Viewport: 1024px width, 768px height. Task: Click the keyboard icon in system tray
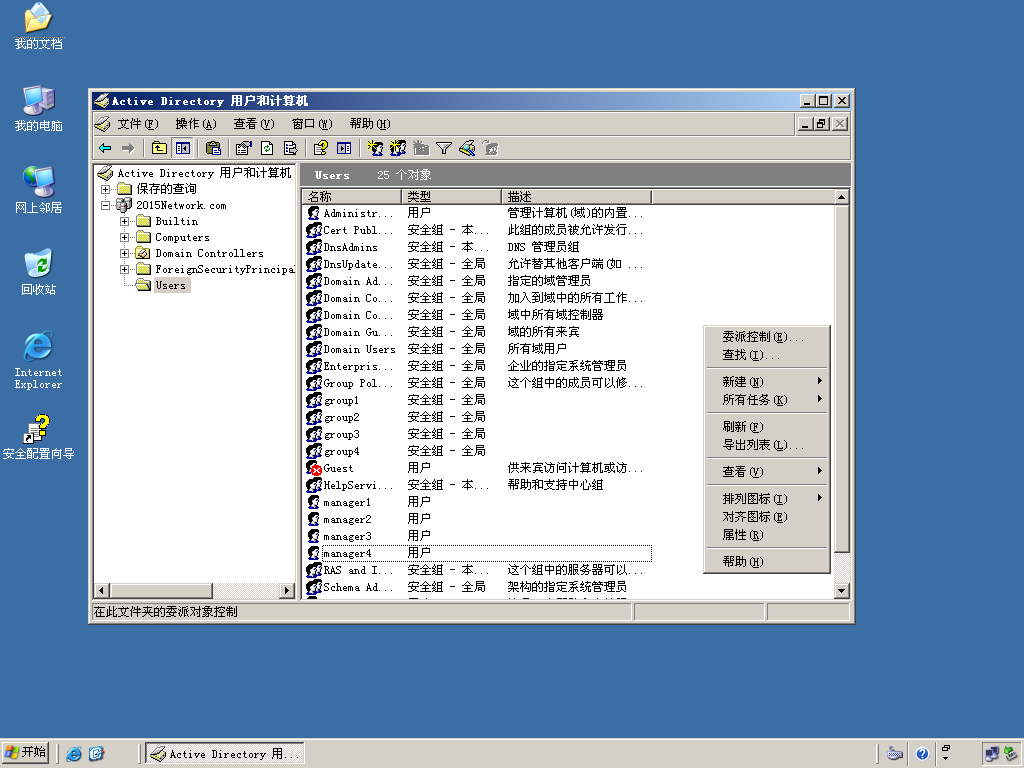[895, 754]
